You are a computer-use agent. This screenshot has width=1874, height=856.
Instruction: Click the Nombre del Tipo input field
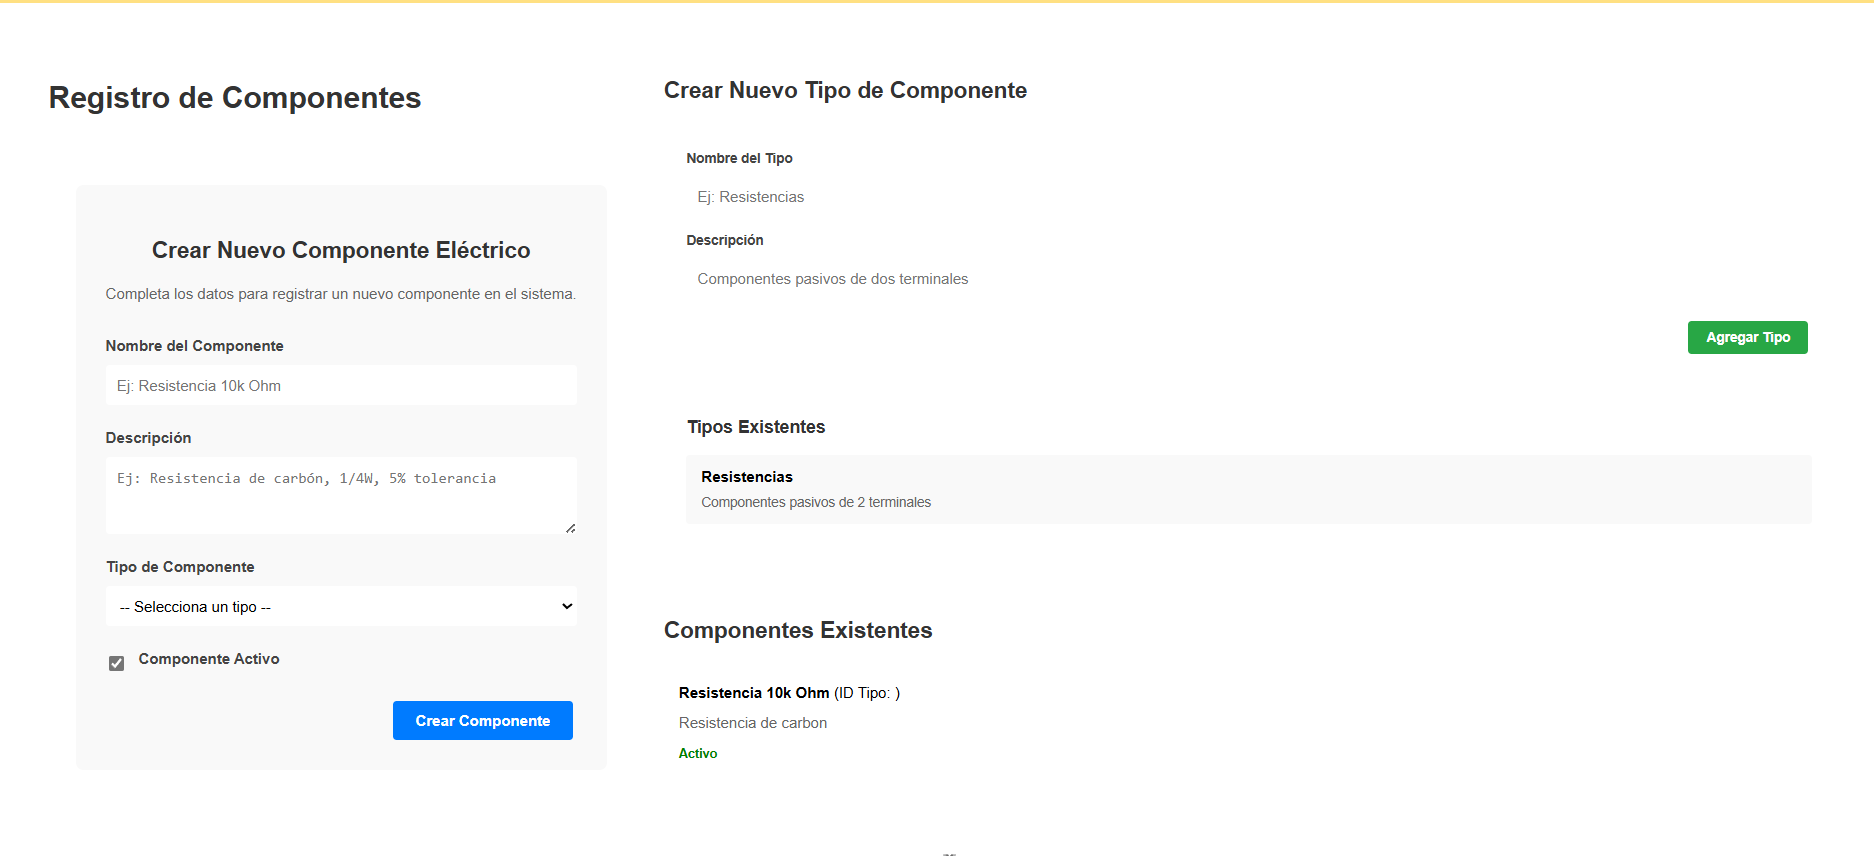(x=1247, y=197)
